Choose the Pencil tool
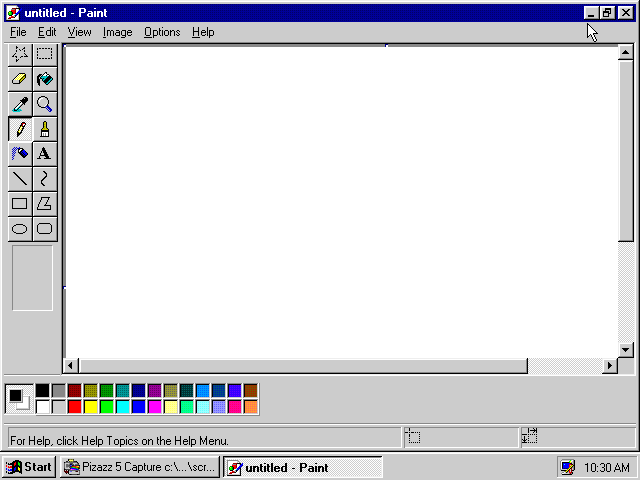The height and width of the screenshot is (480, 640). pos(20,129)
